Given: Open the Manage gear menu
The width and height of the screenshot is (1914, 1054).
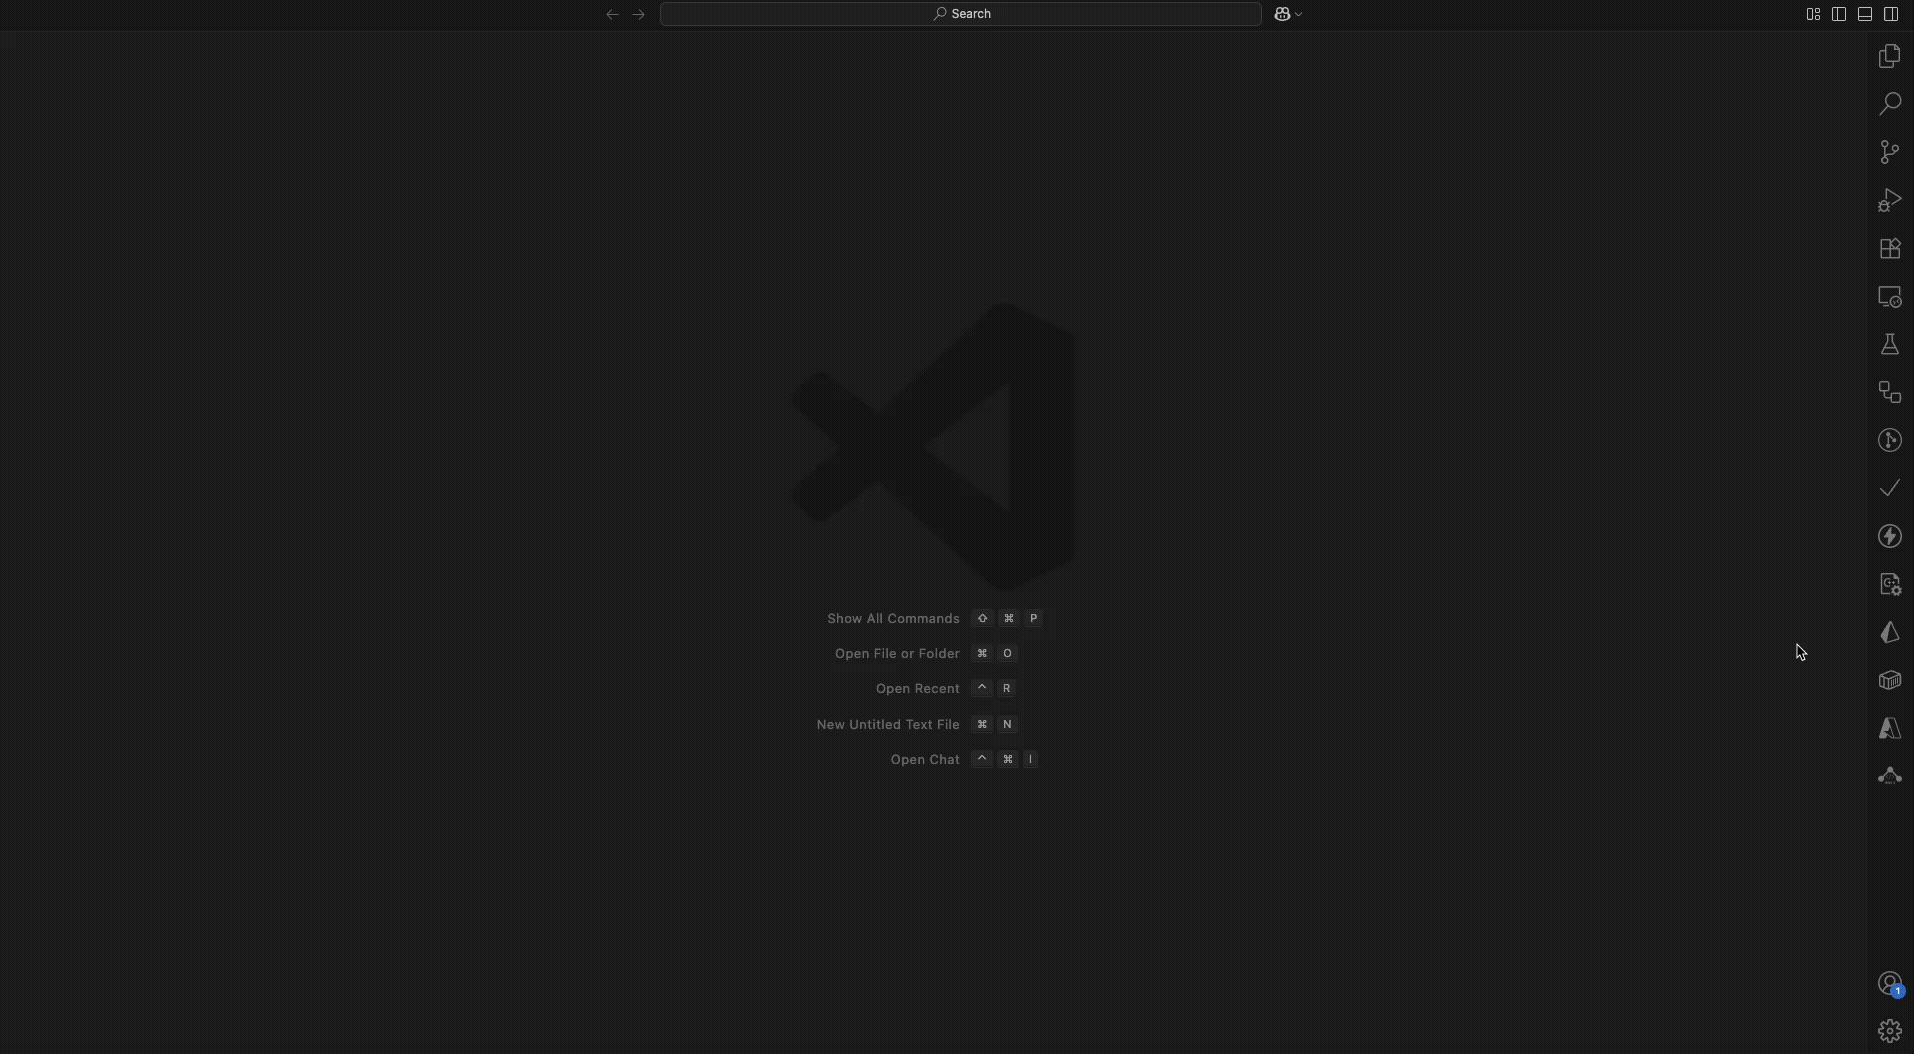Looking at the screenshot, I should click(1889, 1031).
